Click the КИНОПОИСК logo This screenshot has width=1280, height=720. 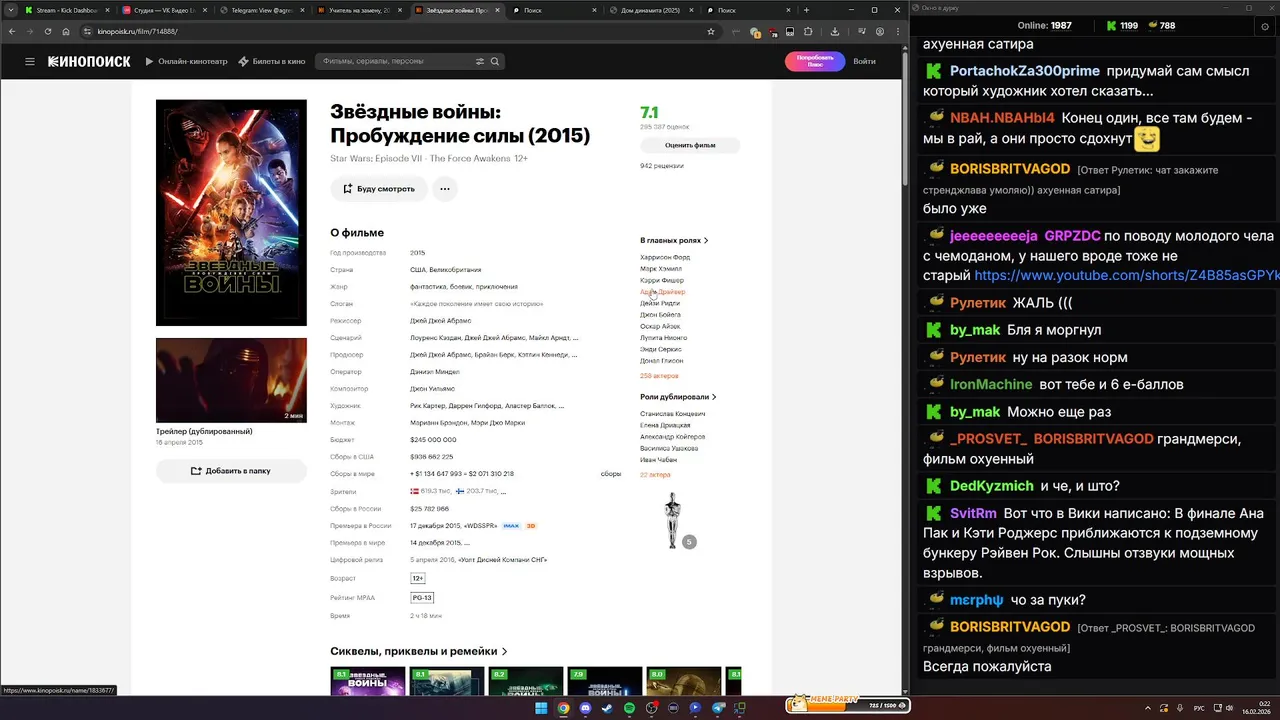(89, 61)
